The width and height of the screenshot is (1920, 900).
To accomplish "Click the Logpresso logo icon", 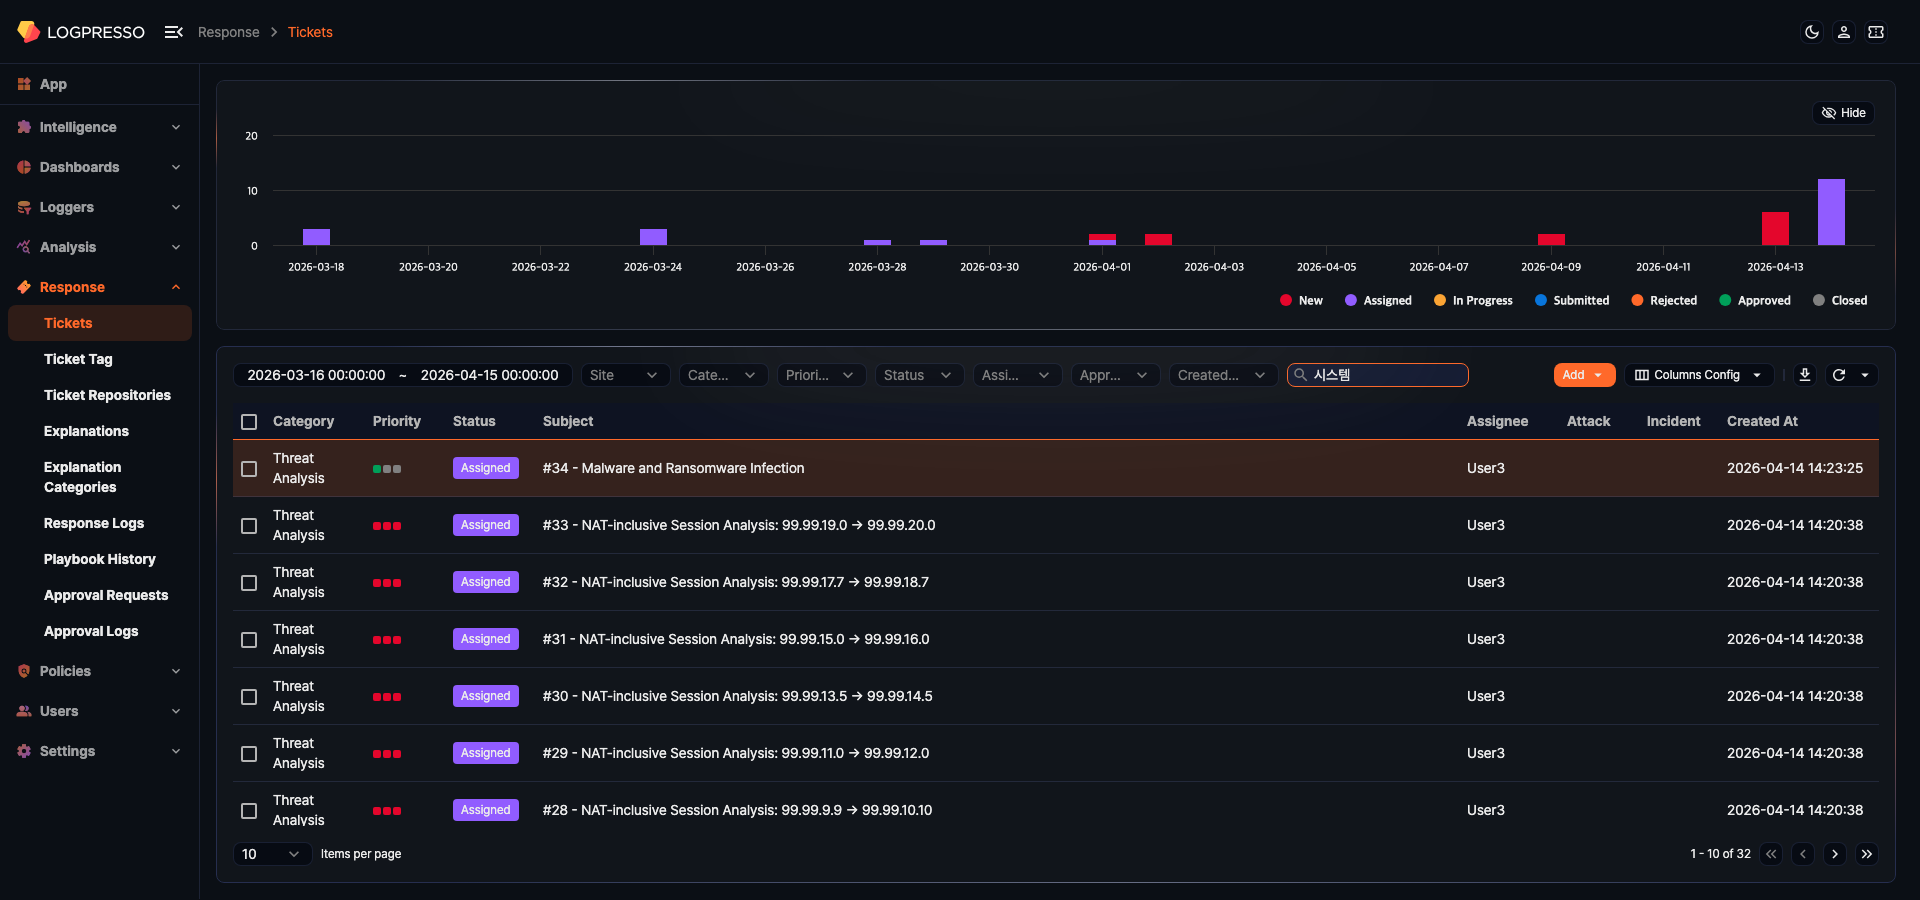I will [x=28, y=31].
